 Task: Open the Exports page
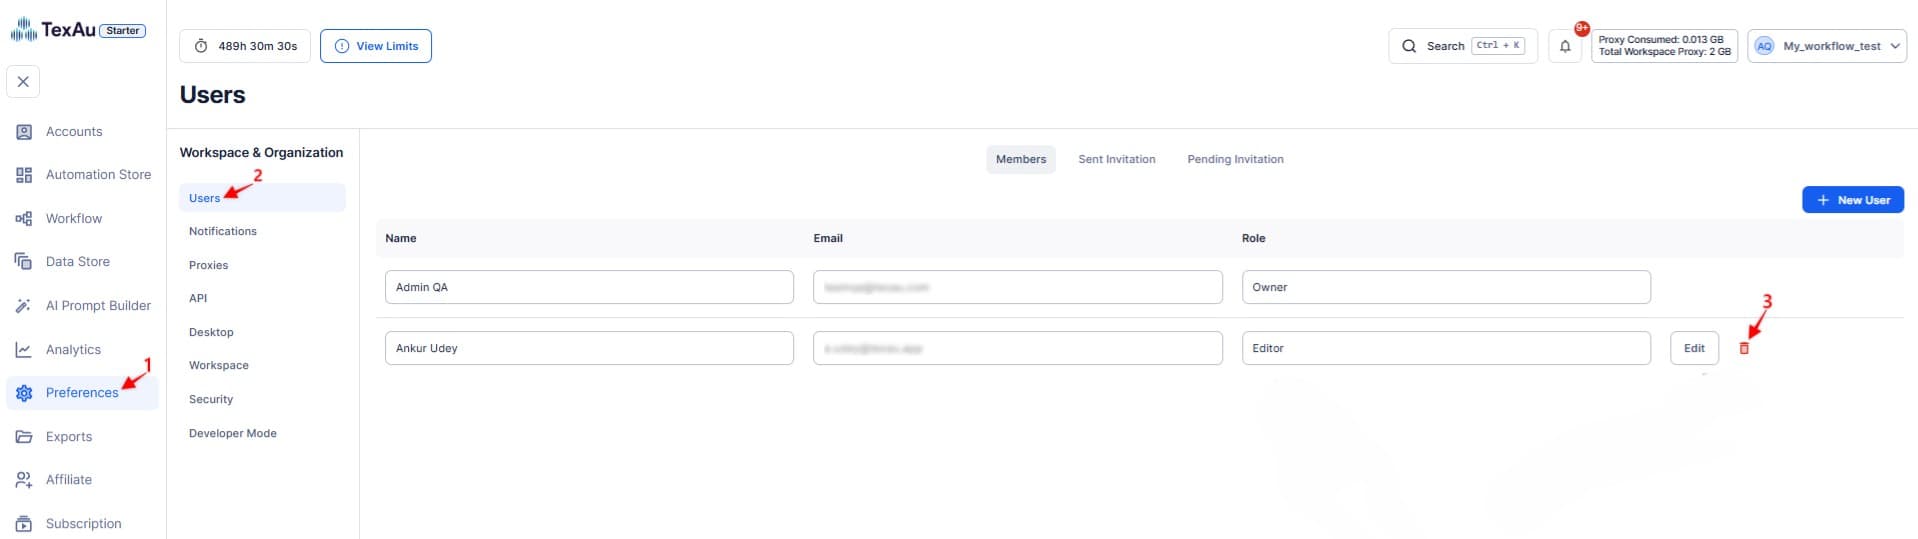pos(68,437)
